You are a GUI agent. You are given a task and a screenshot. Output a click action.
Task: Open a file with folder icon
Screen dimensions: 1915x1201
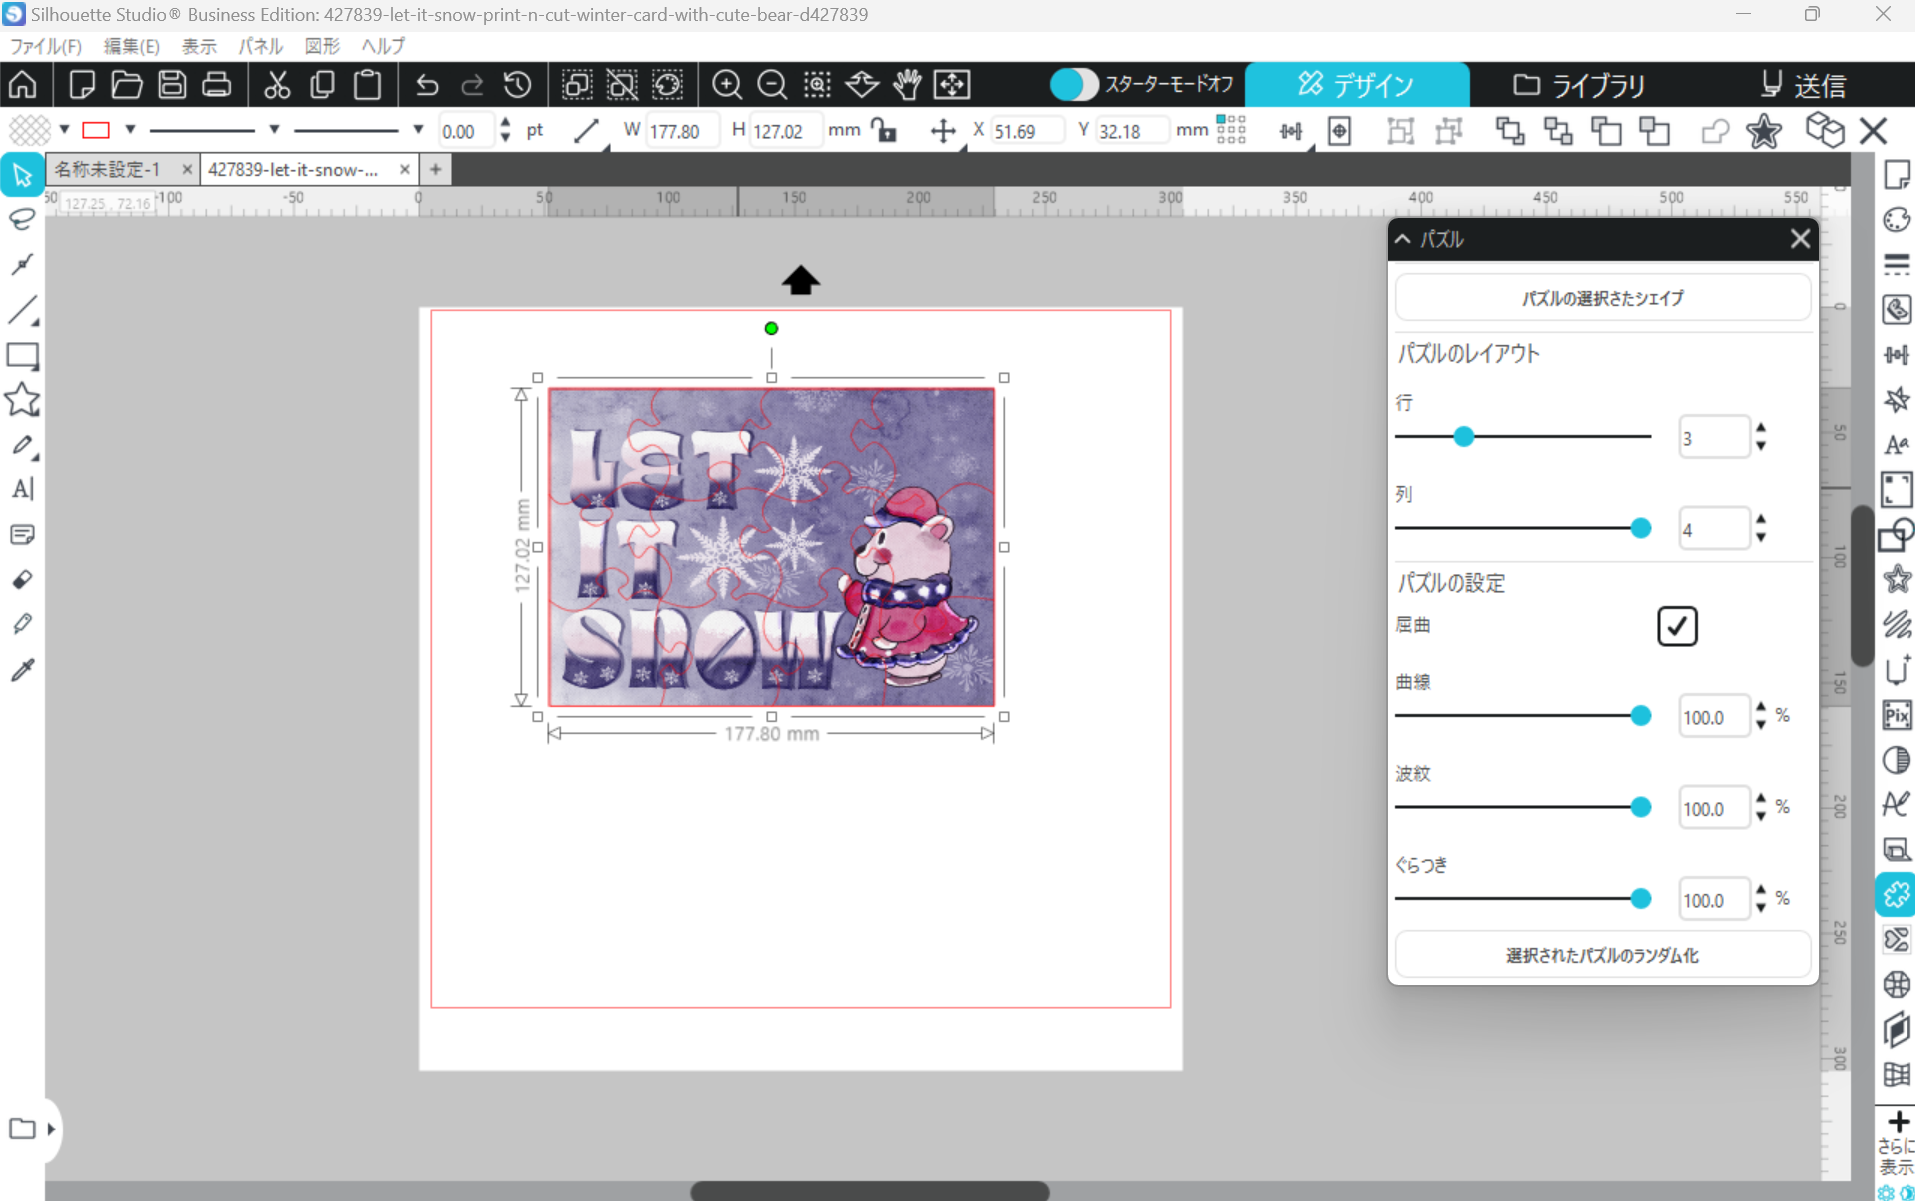[127, 85]
